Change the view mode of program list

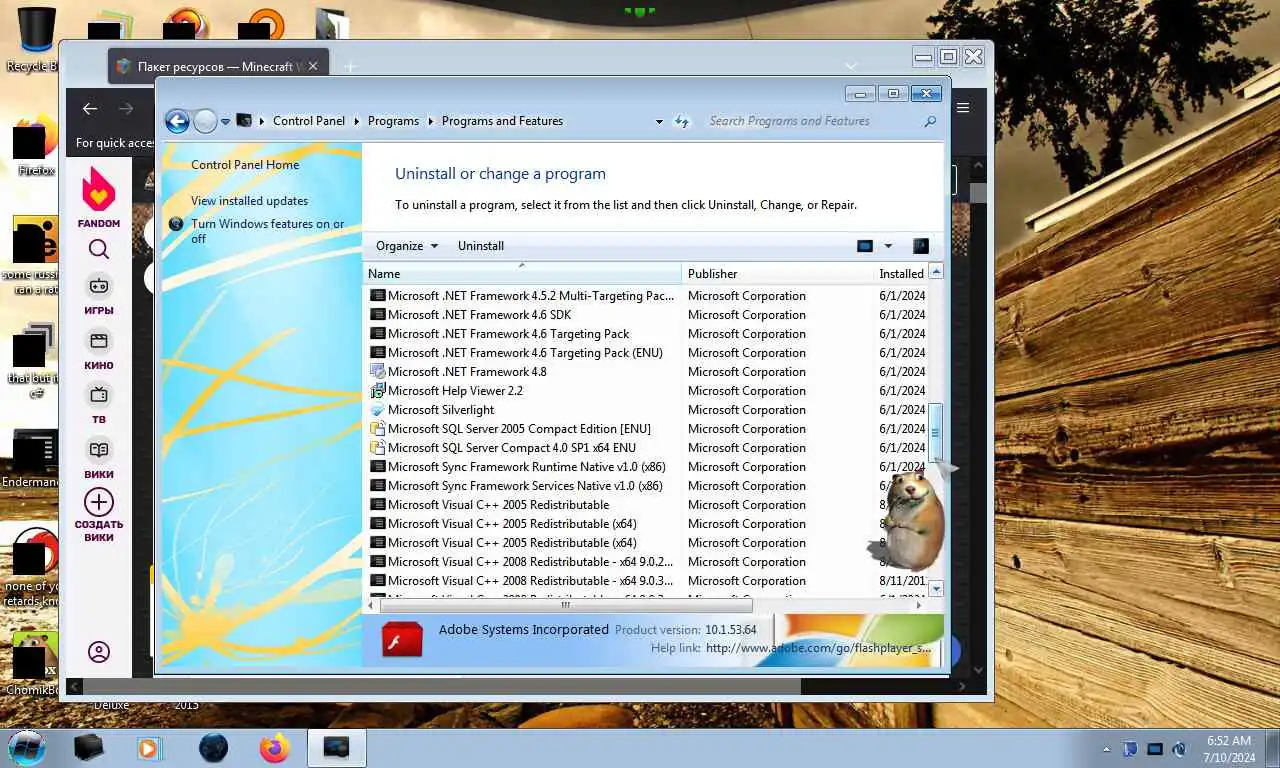[865, 246]
